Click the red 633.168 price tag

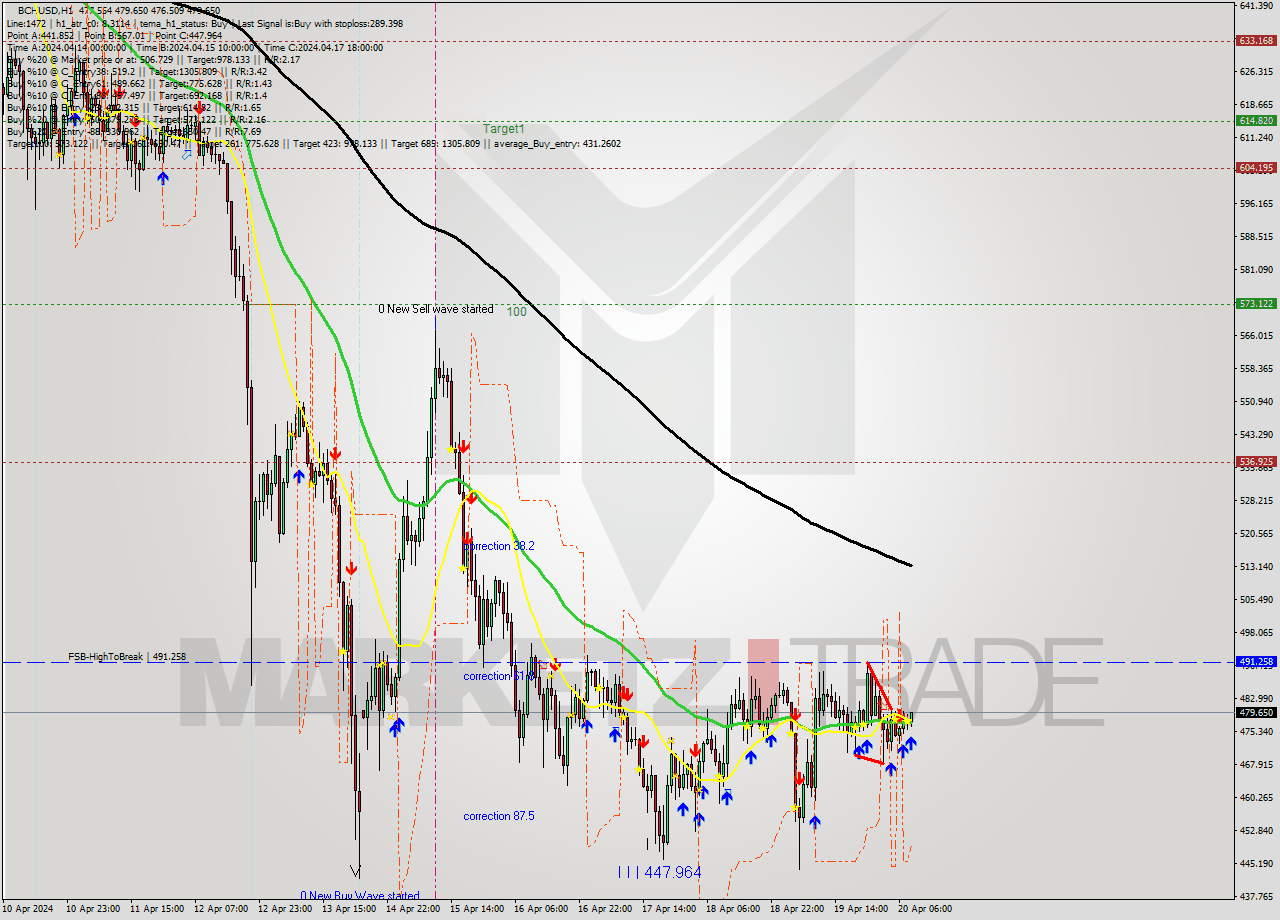click(1256, 41)
